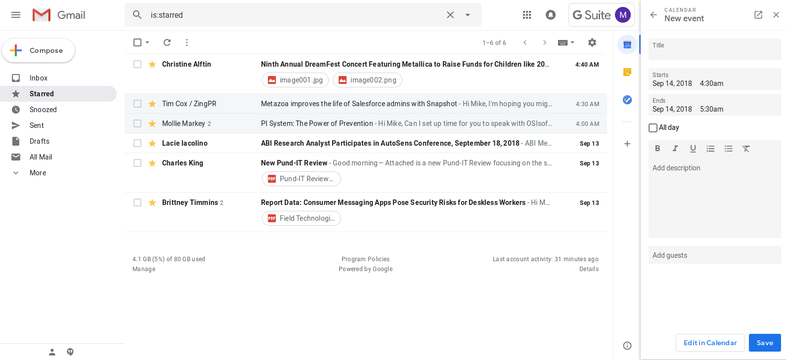Unstar the Mollie Markey email

coord(152,123)
